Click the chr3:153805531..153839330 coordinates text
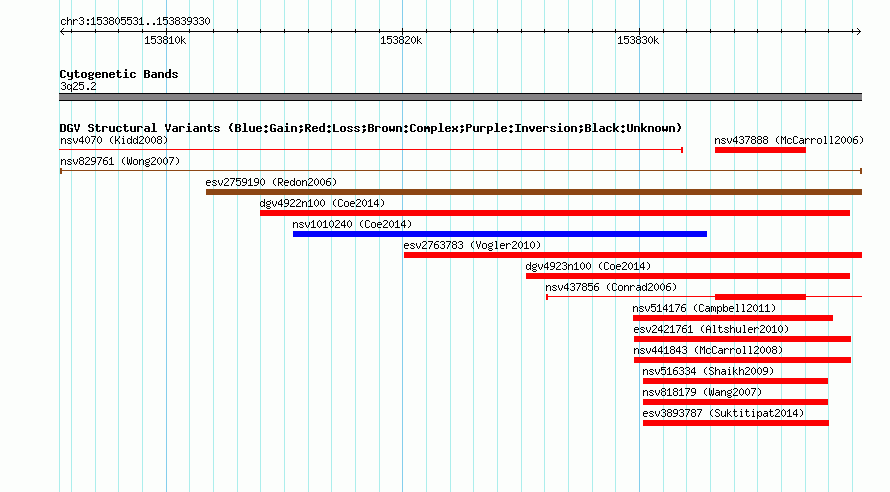The width and height of the screenshot is (890, 492). [x=135, y=21]
